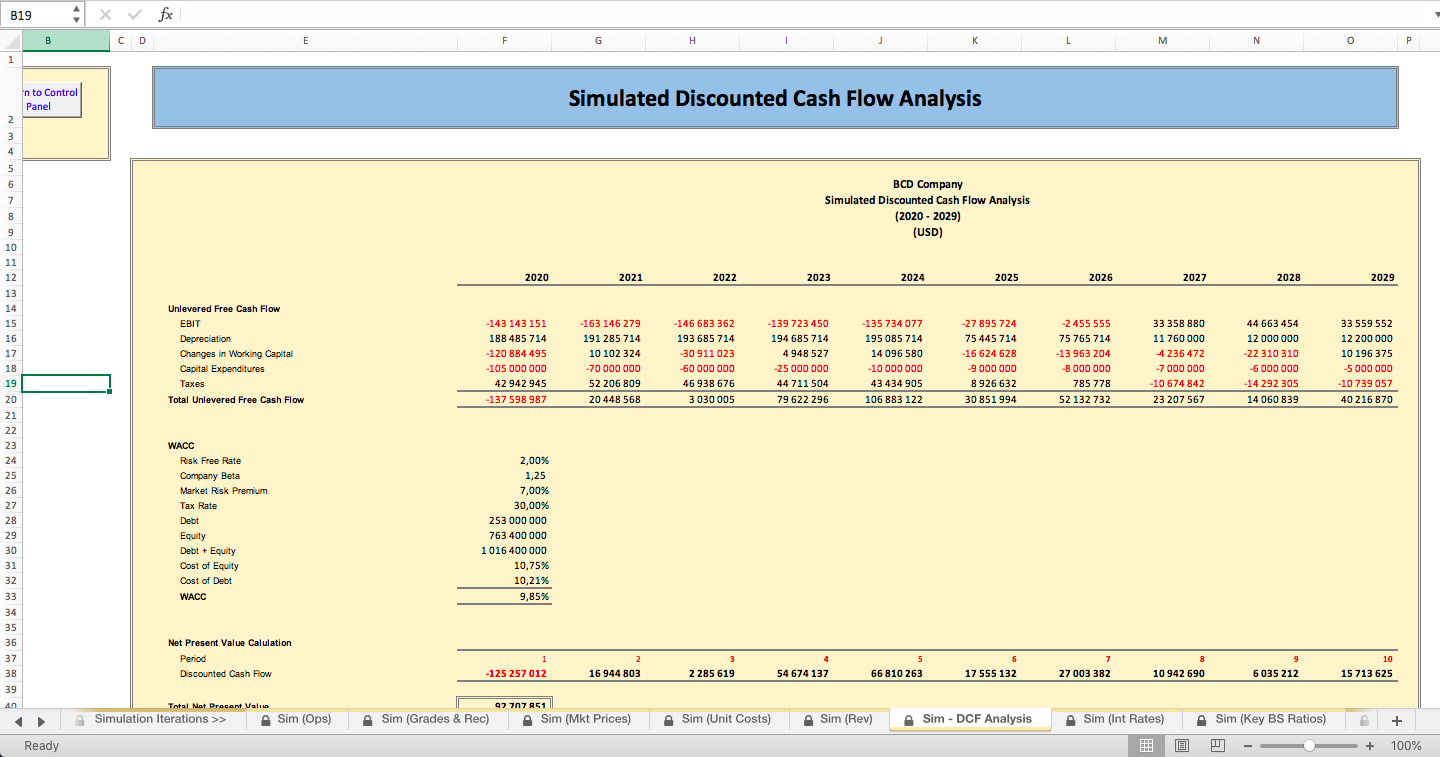Click EBIT value -143 143 151
The width and height of the screenshot is (1440, 757).
pyautogui.click(x=516, y=324)
